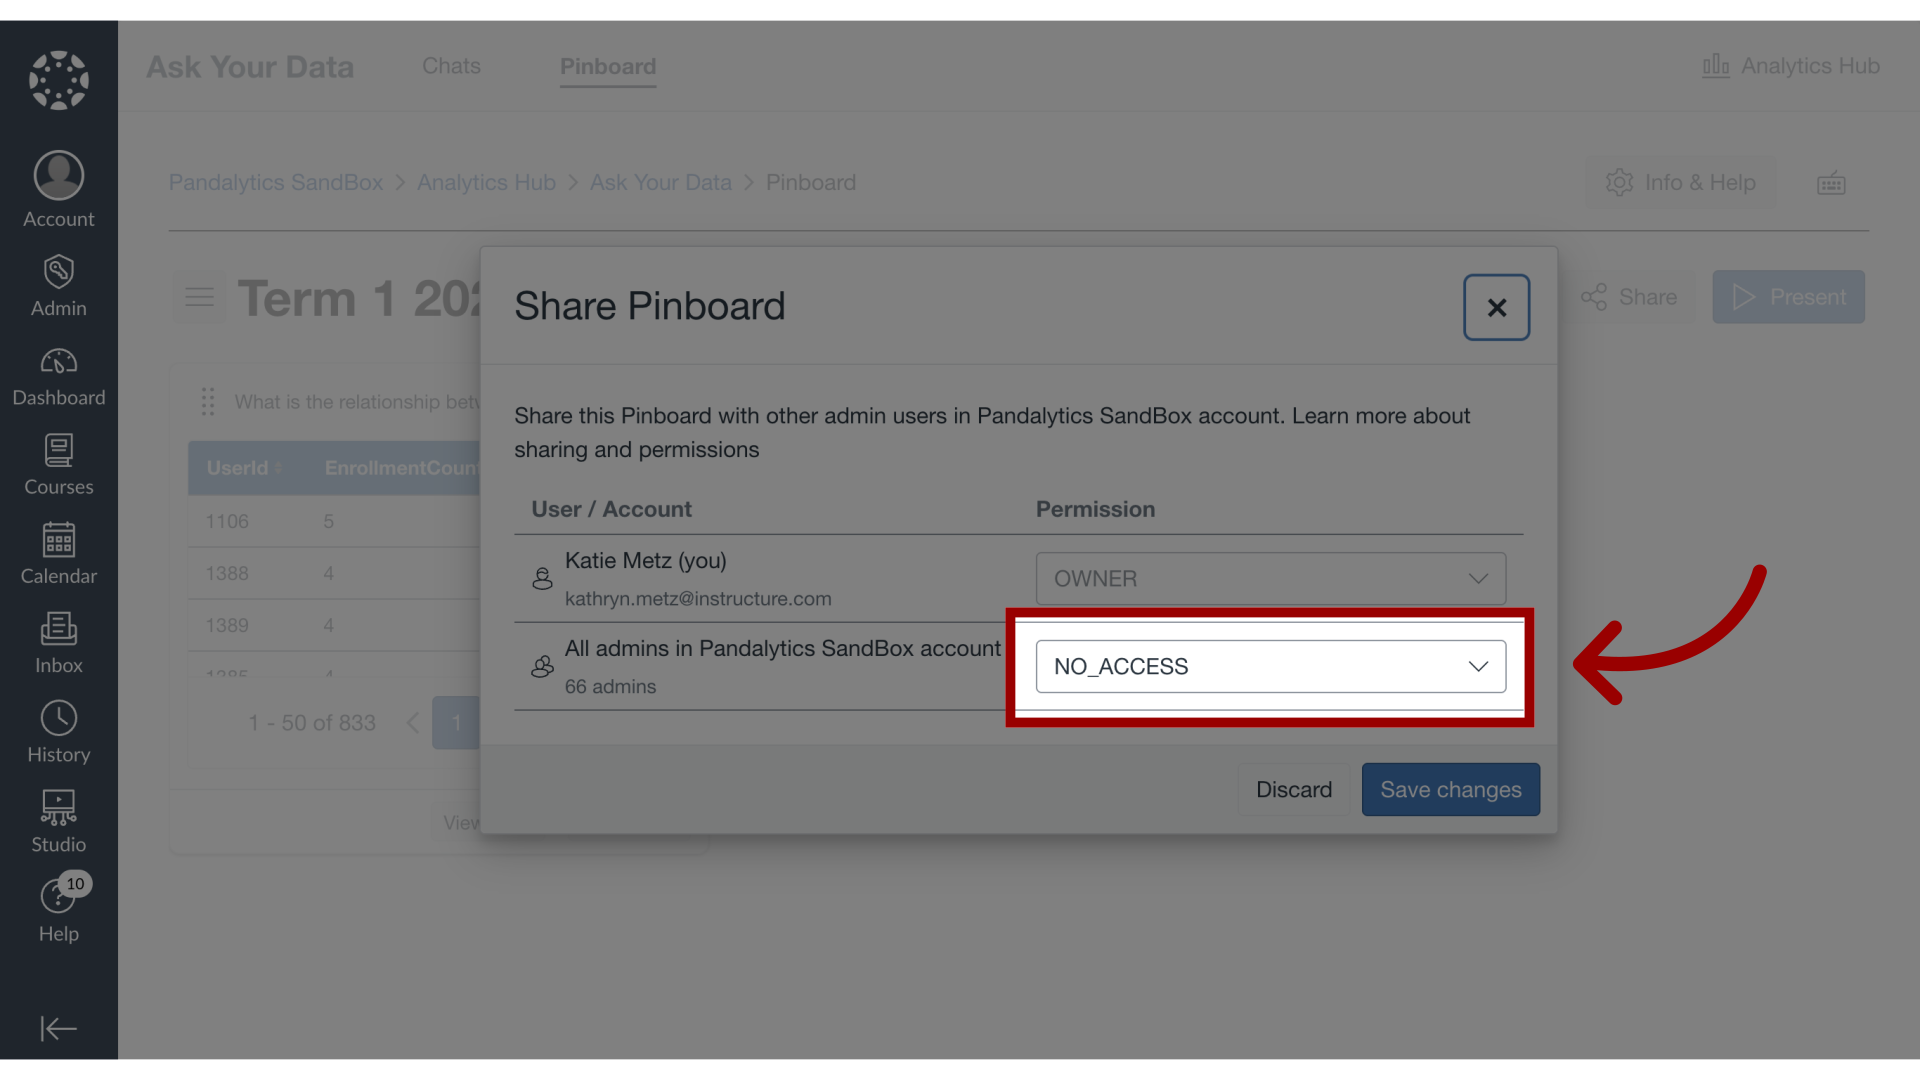Click the Discard button
Image resolution: width=1920 pixels, height=1080 pixels.
coord(1294,789)
